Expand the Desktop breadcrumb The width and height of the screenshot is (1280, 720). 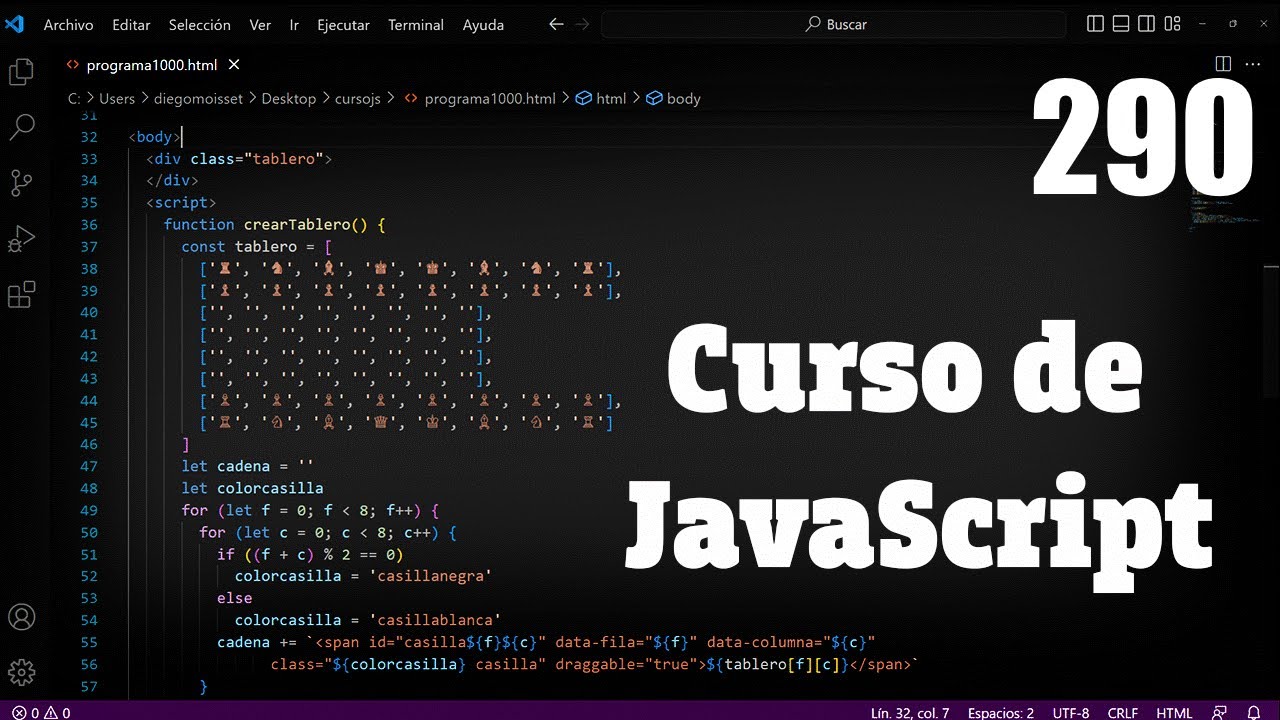point(289,98)
